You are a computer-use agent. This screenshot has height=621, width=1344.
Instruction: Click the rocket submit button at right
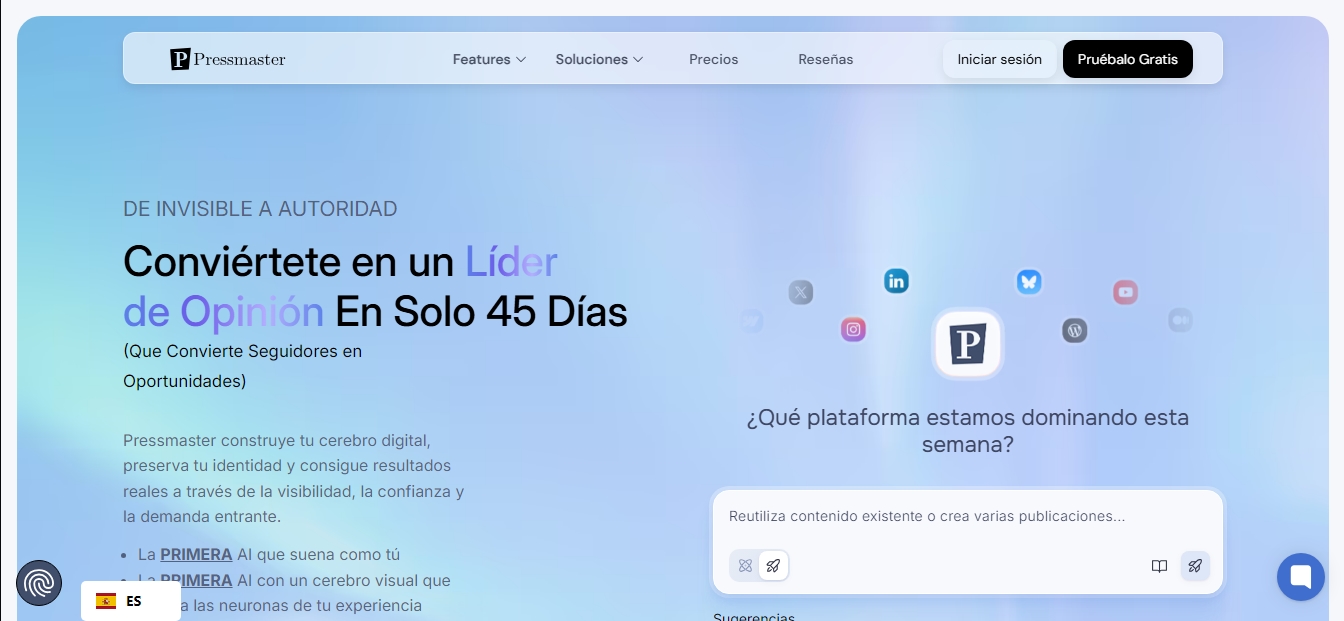1195,566
